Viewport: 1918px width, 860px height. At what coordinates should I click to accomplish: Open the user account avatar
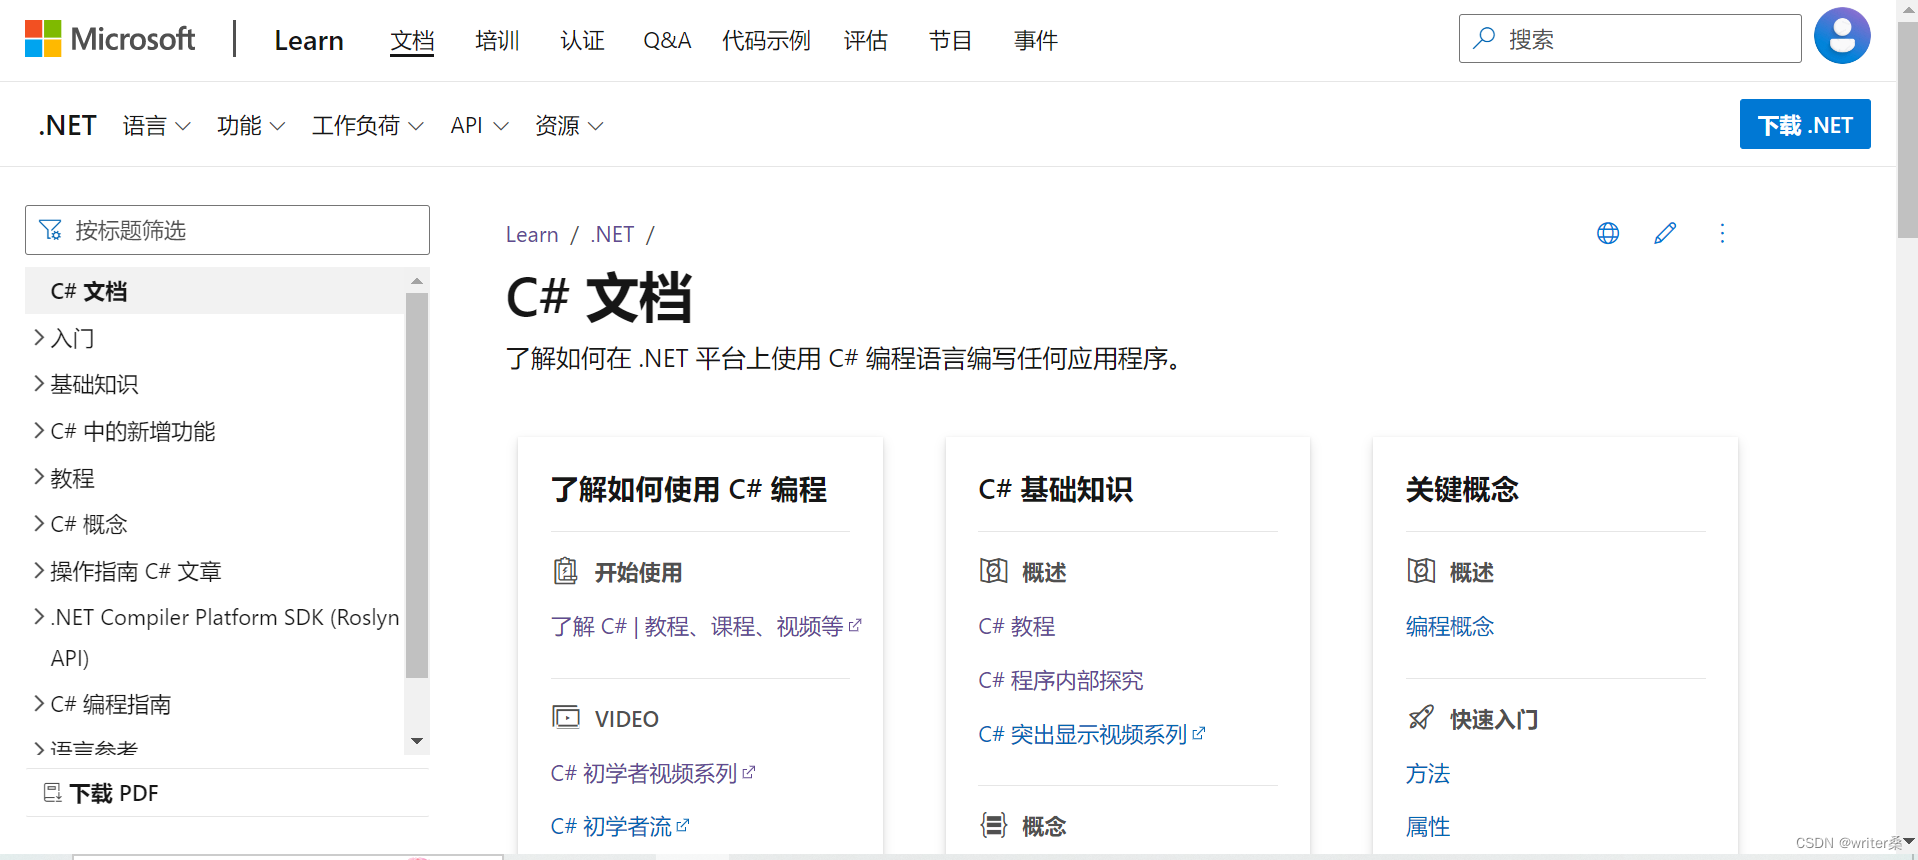click(1842, 36)
